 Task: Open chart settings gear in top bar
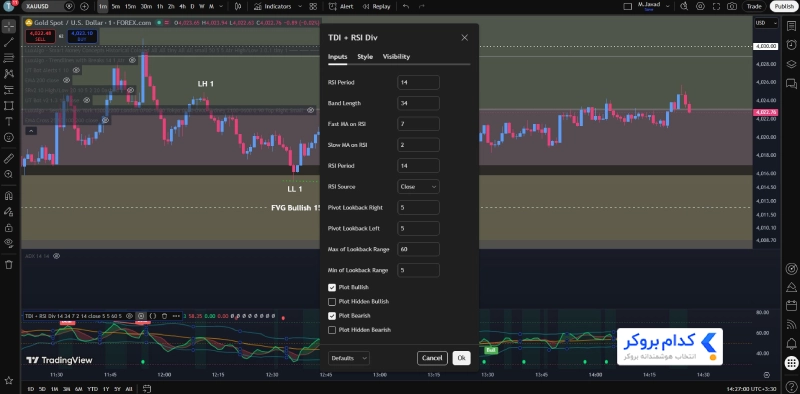point(701,7)
